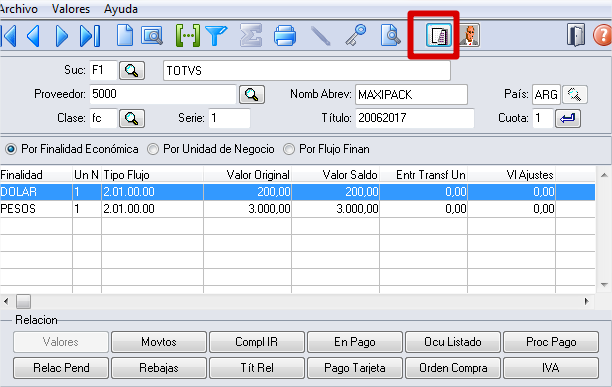Image resolution: width=612 pixels, height=387 pixels.
Task: Go to the first record
Action: 9,36
